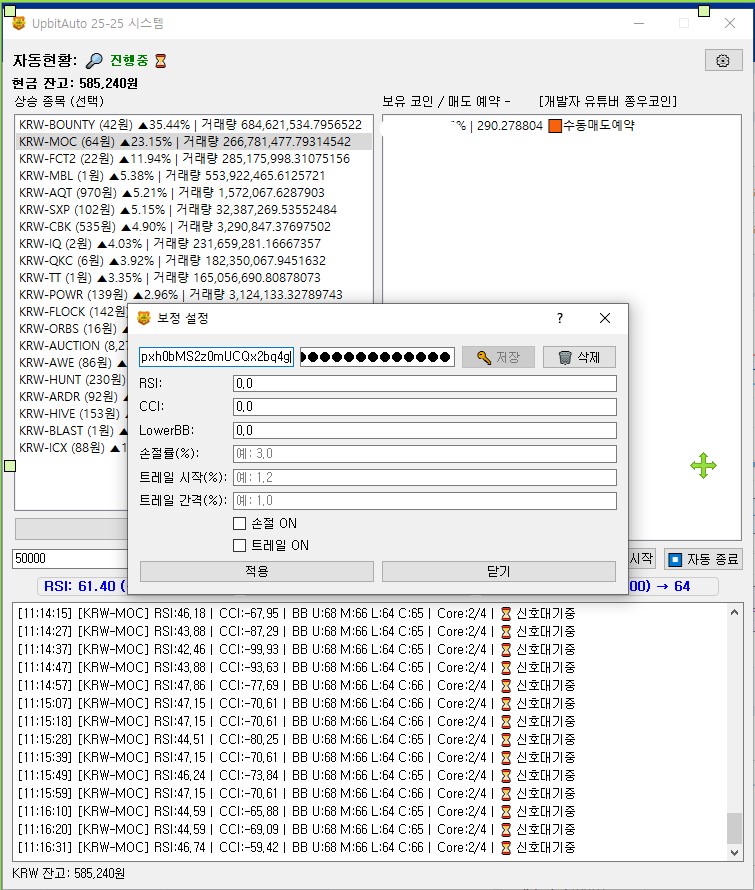Click the 보정 설정 dialog title icon

144,318
